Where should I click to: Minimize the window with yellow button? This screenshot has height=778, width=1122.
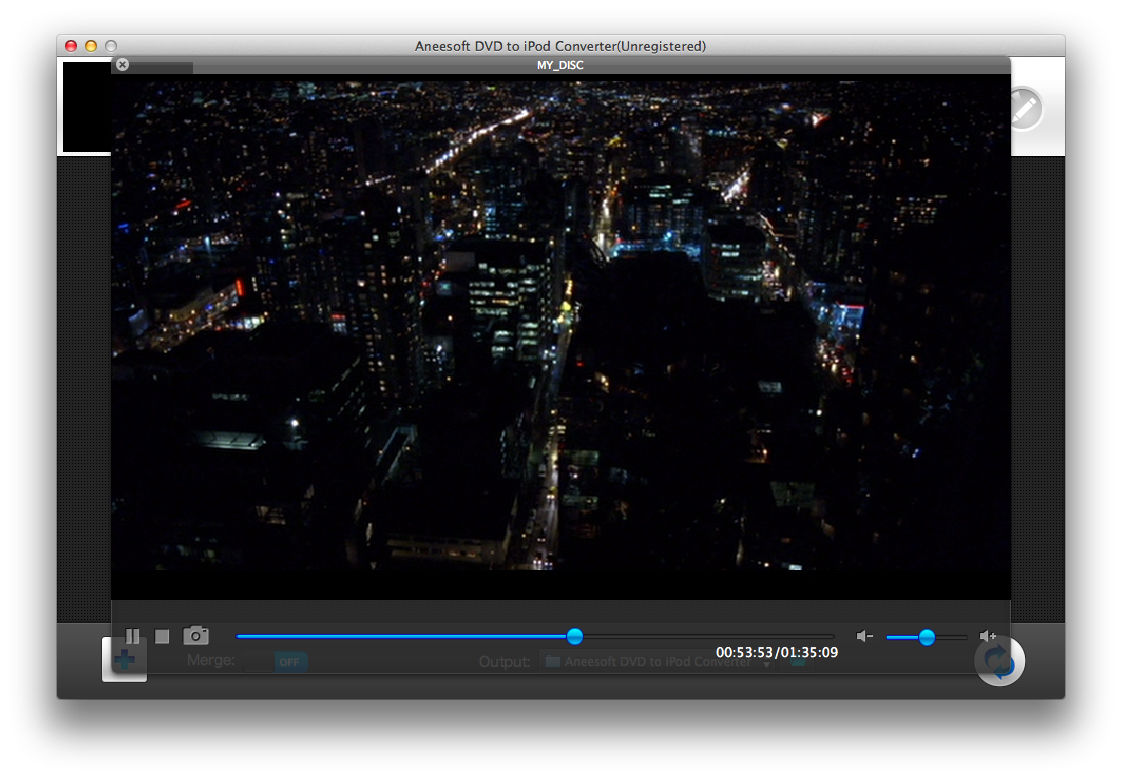[x=91, y=46]
